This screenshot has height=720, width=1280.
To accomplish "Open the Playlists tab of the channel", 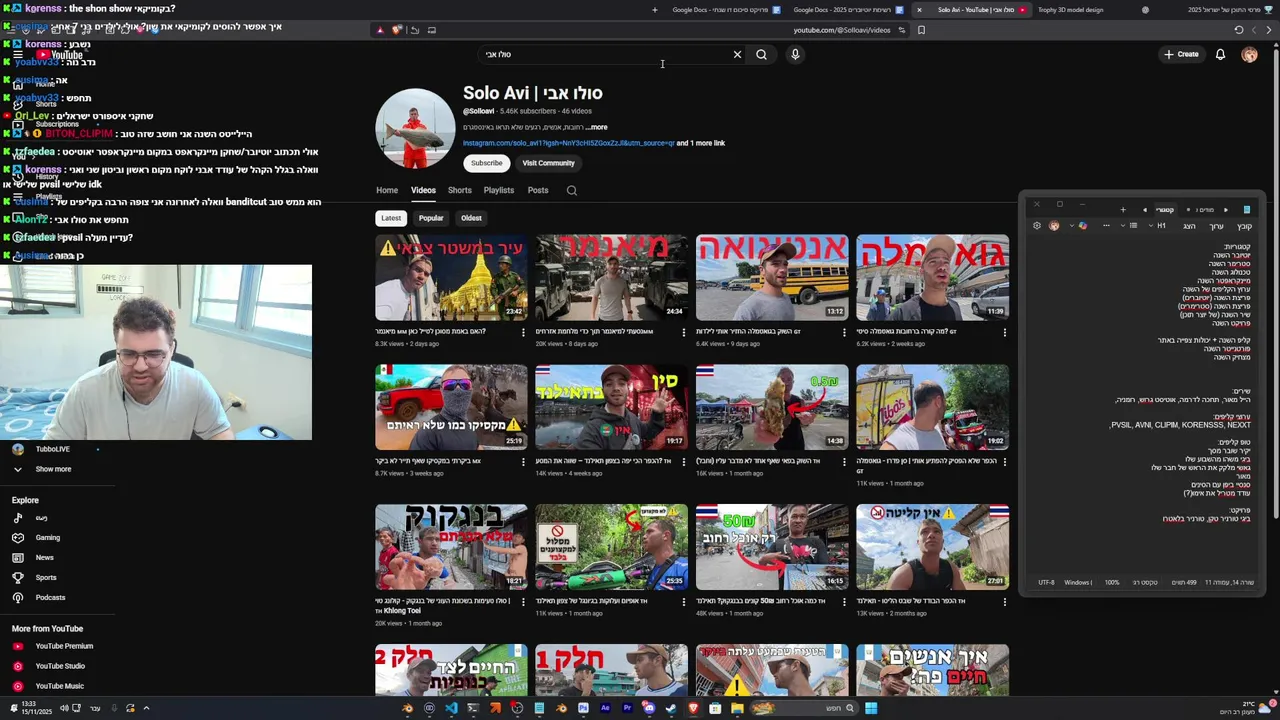I will click(499, 190).
